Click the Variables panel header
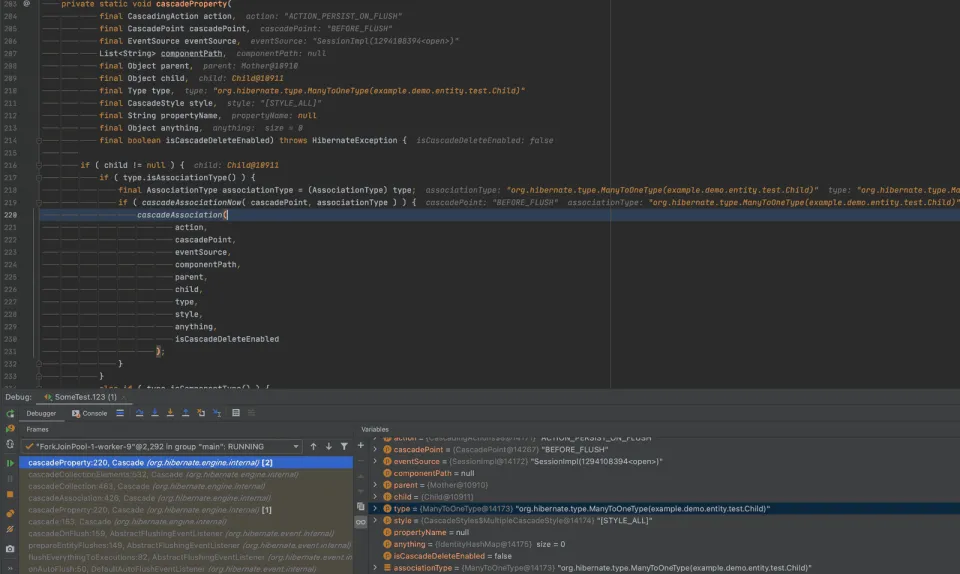The image size is (960, 574). 375,430
